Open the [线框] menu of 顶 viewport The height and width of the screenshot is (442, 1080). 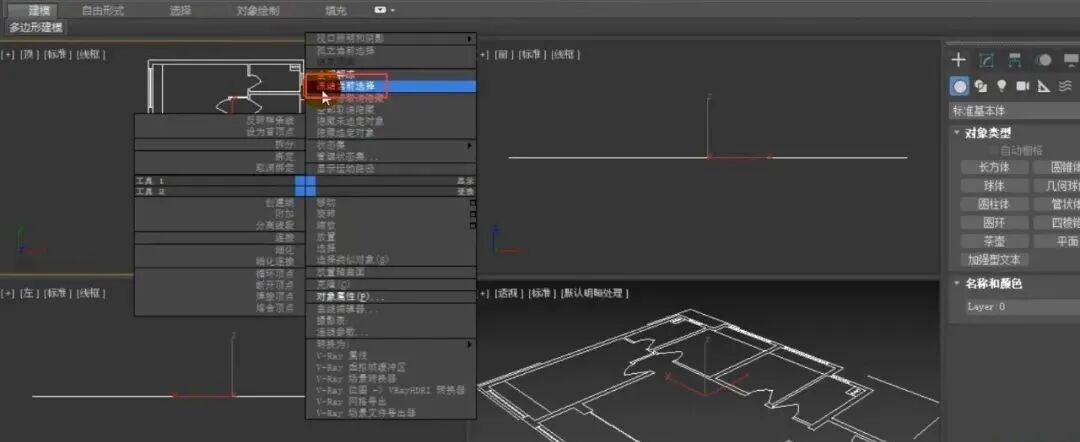91,54
